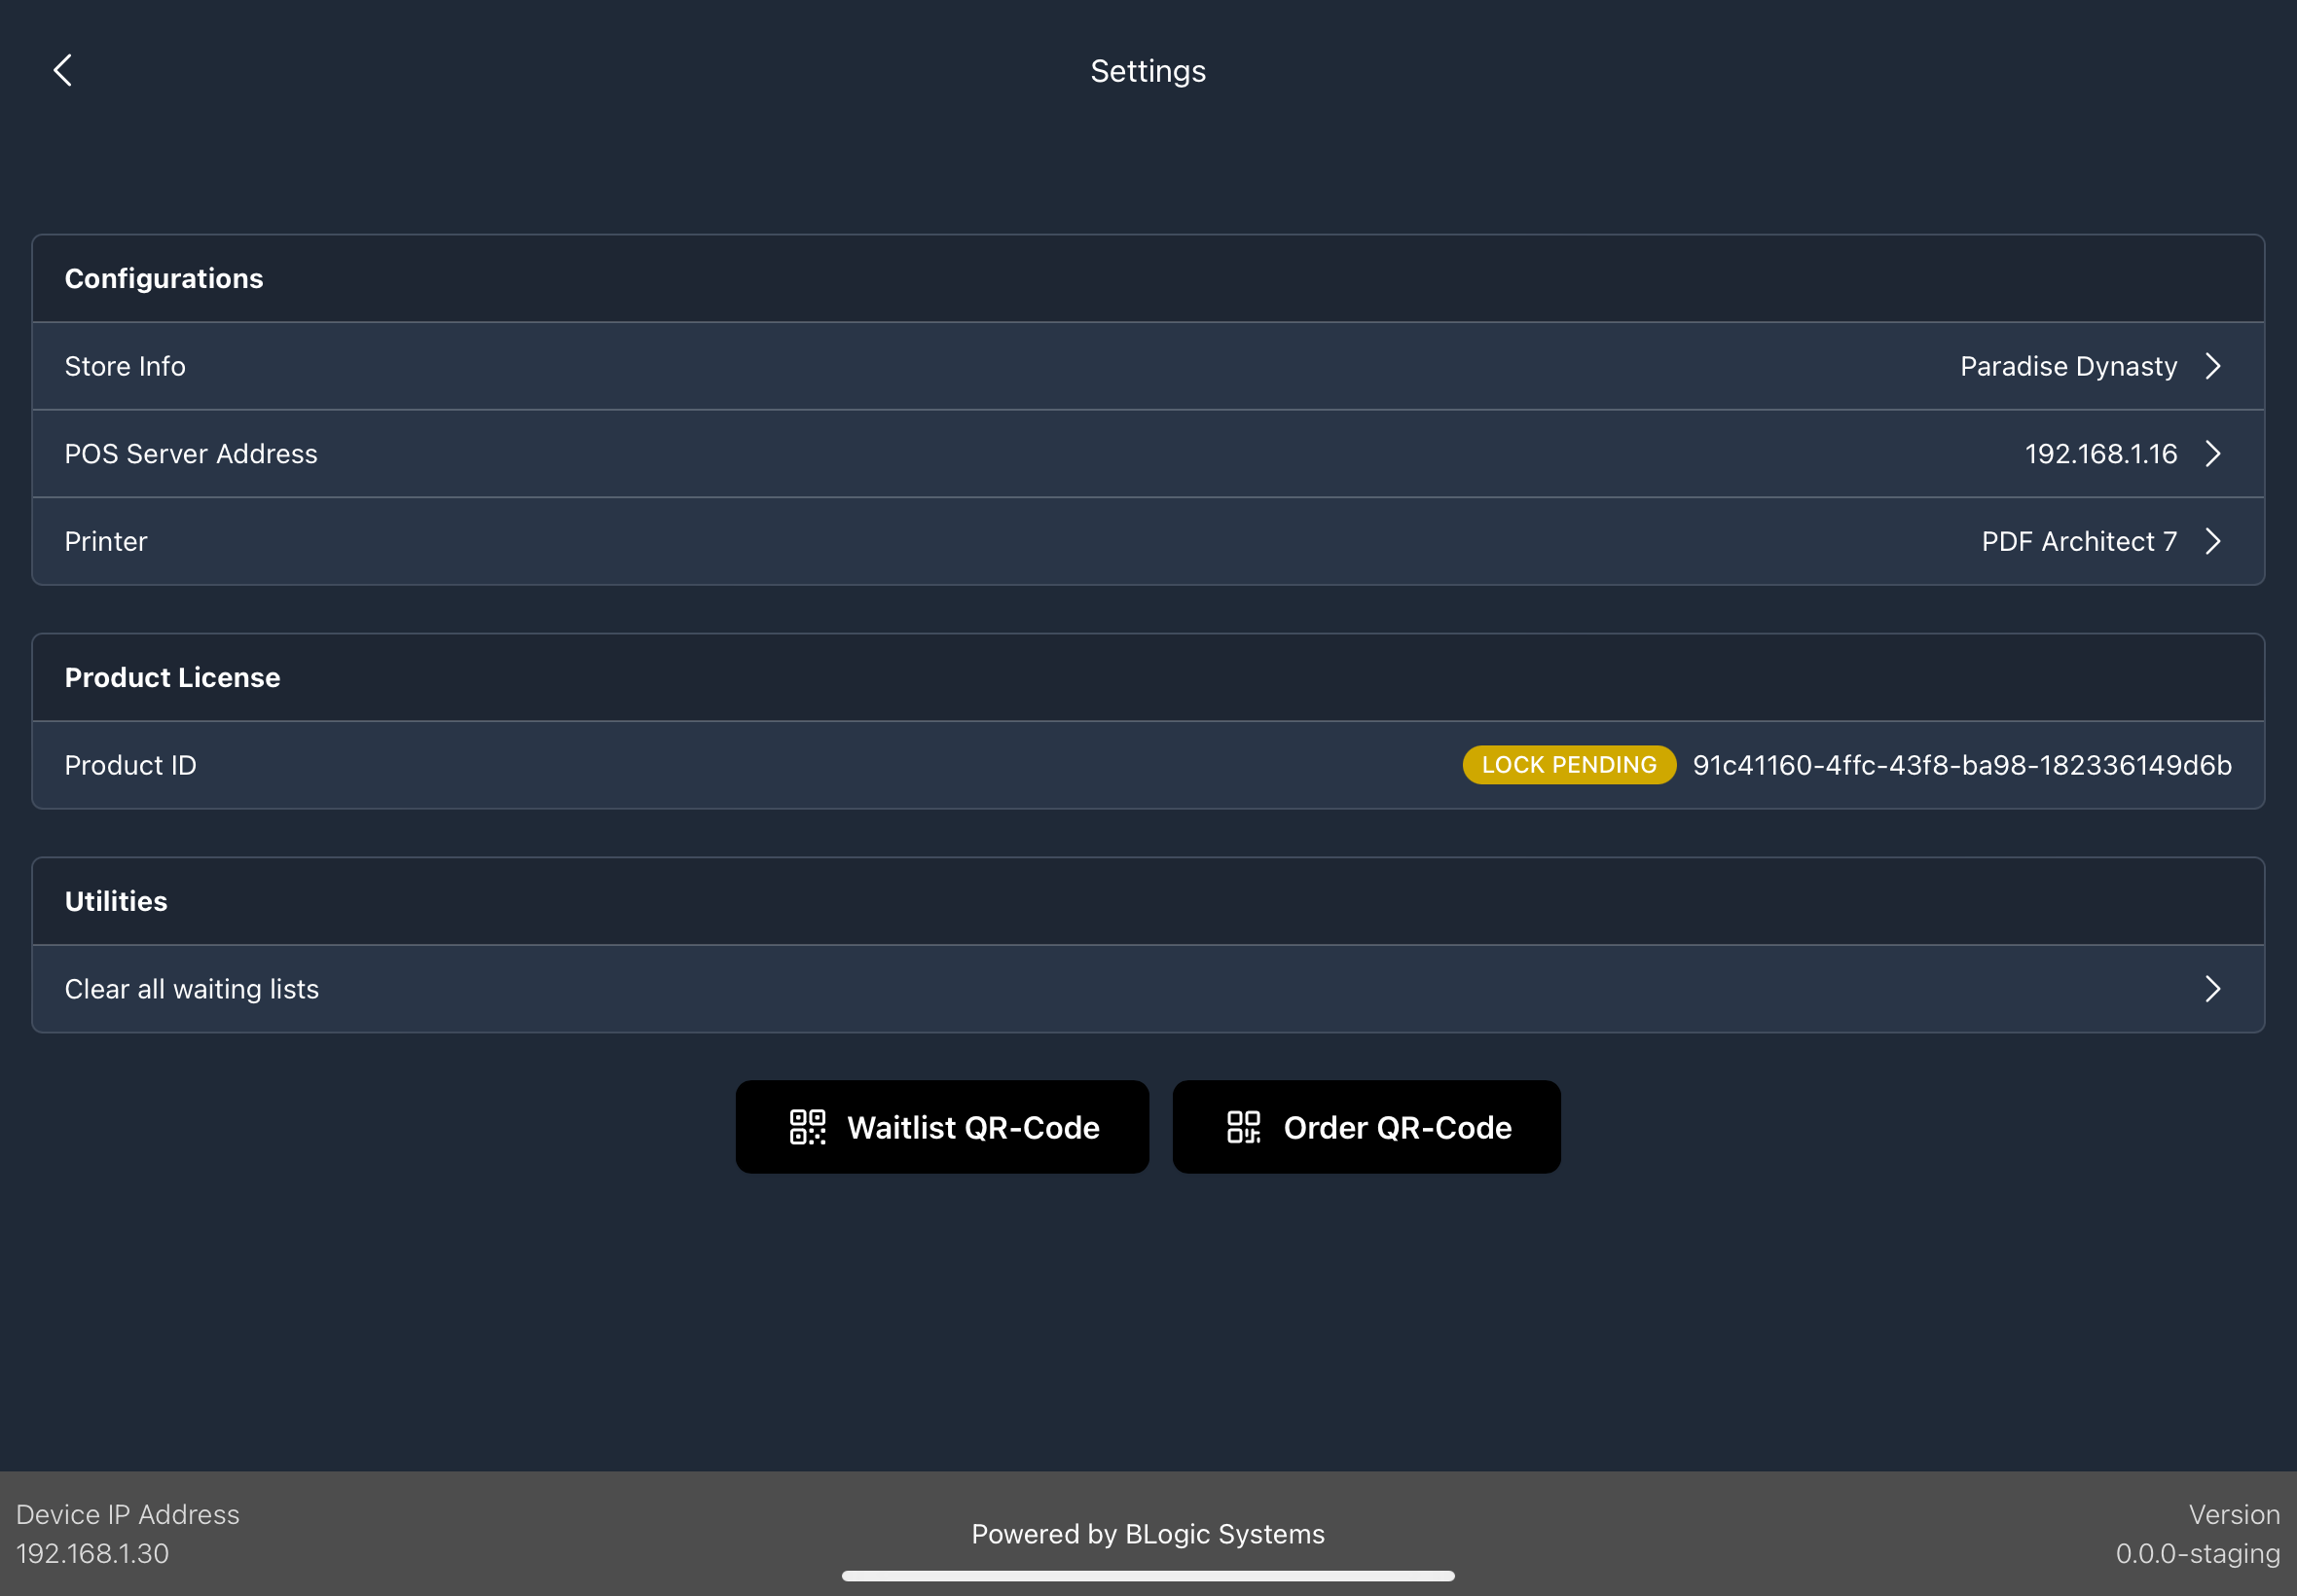The height and width of the screenshot is (1596, 2297).
Task: Open Printer selection chevron
Action: point(2212,541)
